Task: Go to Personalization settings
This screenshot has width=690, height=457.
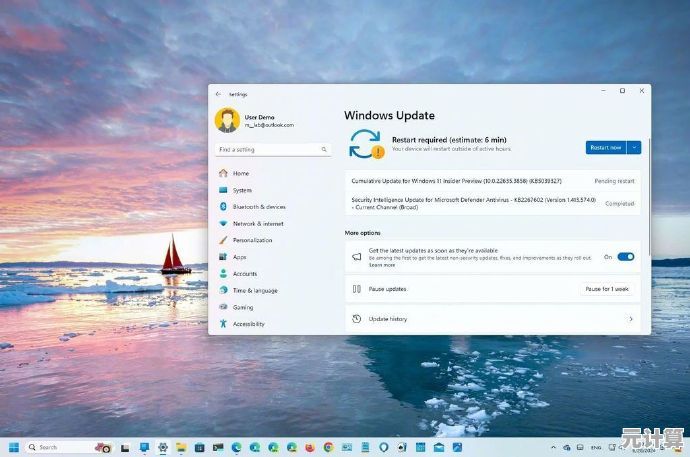Action: point(252,240)
